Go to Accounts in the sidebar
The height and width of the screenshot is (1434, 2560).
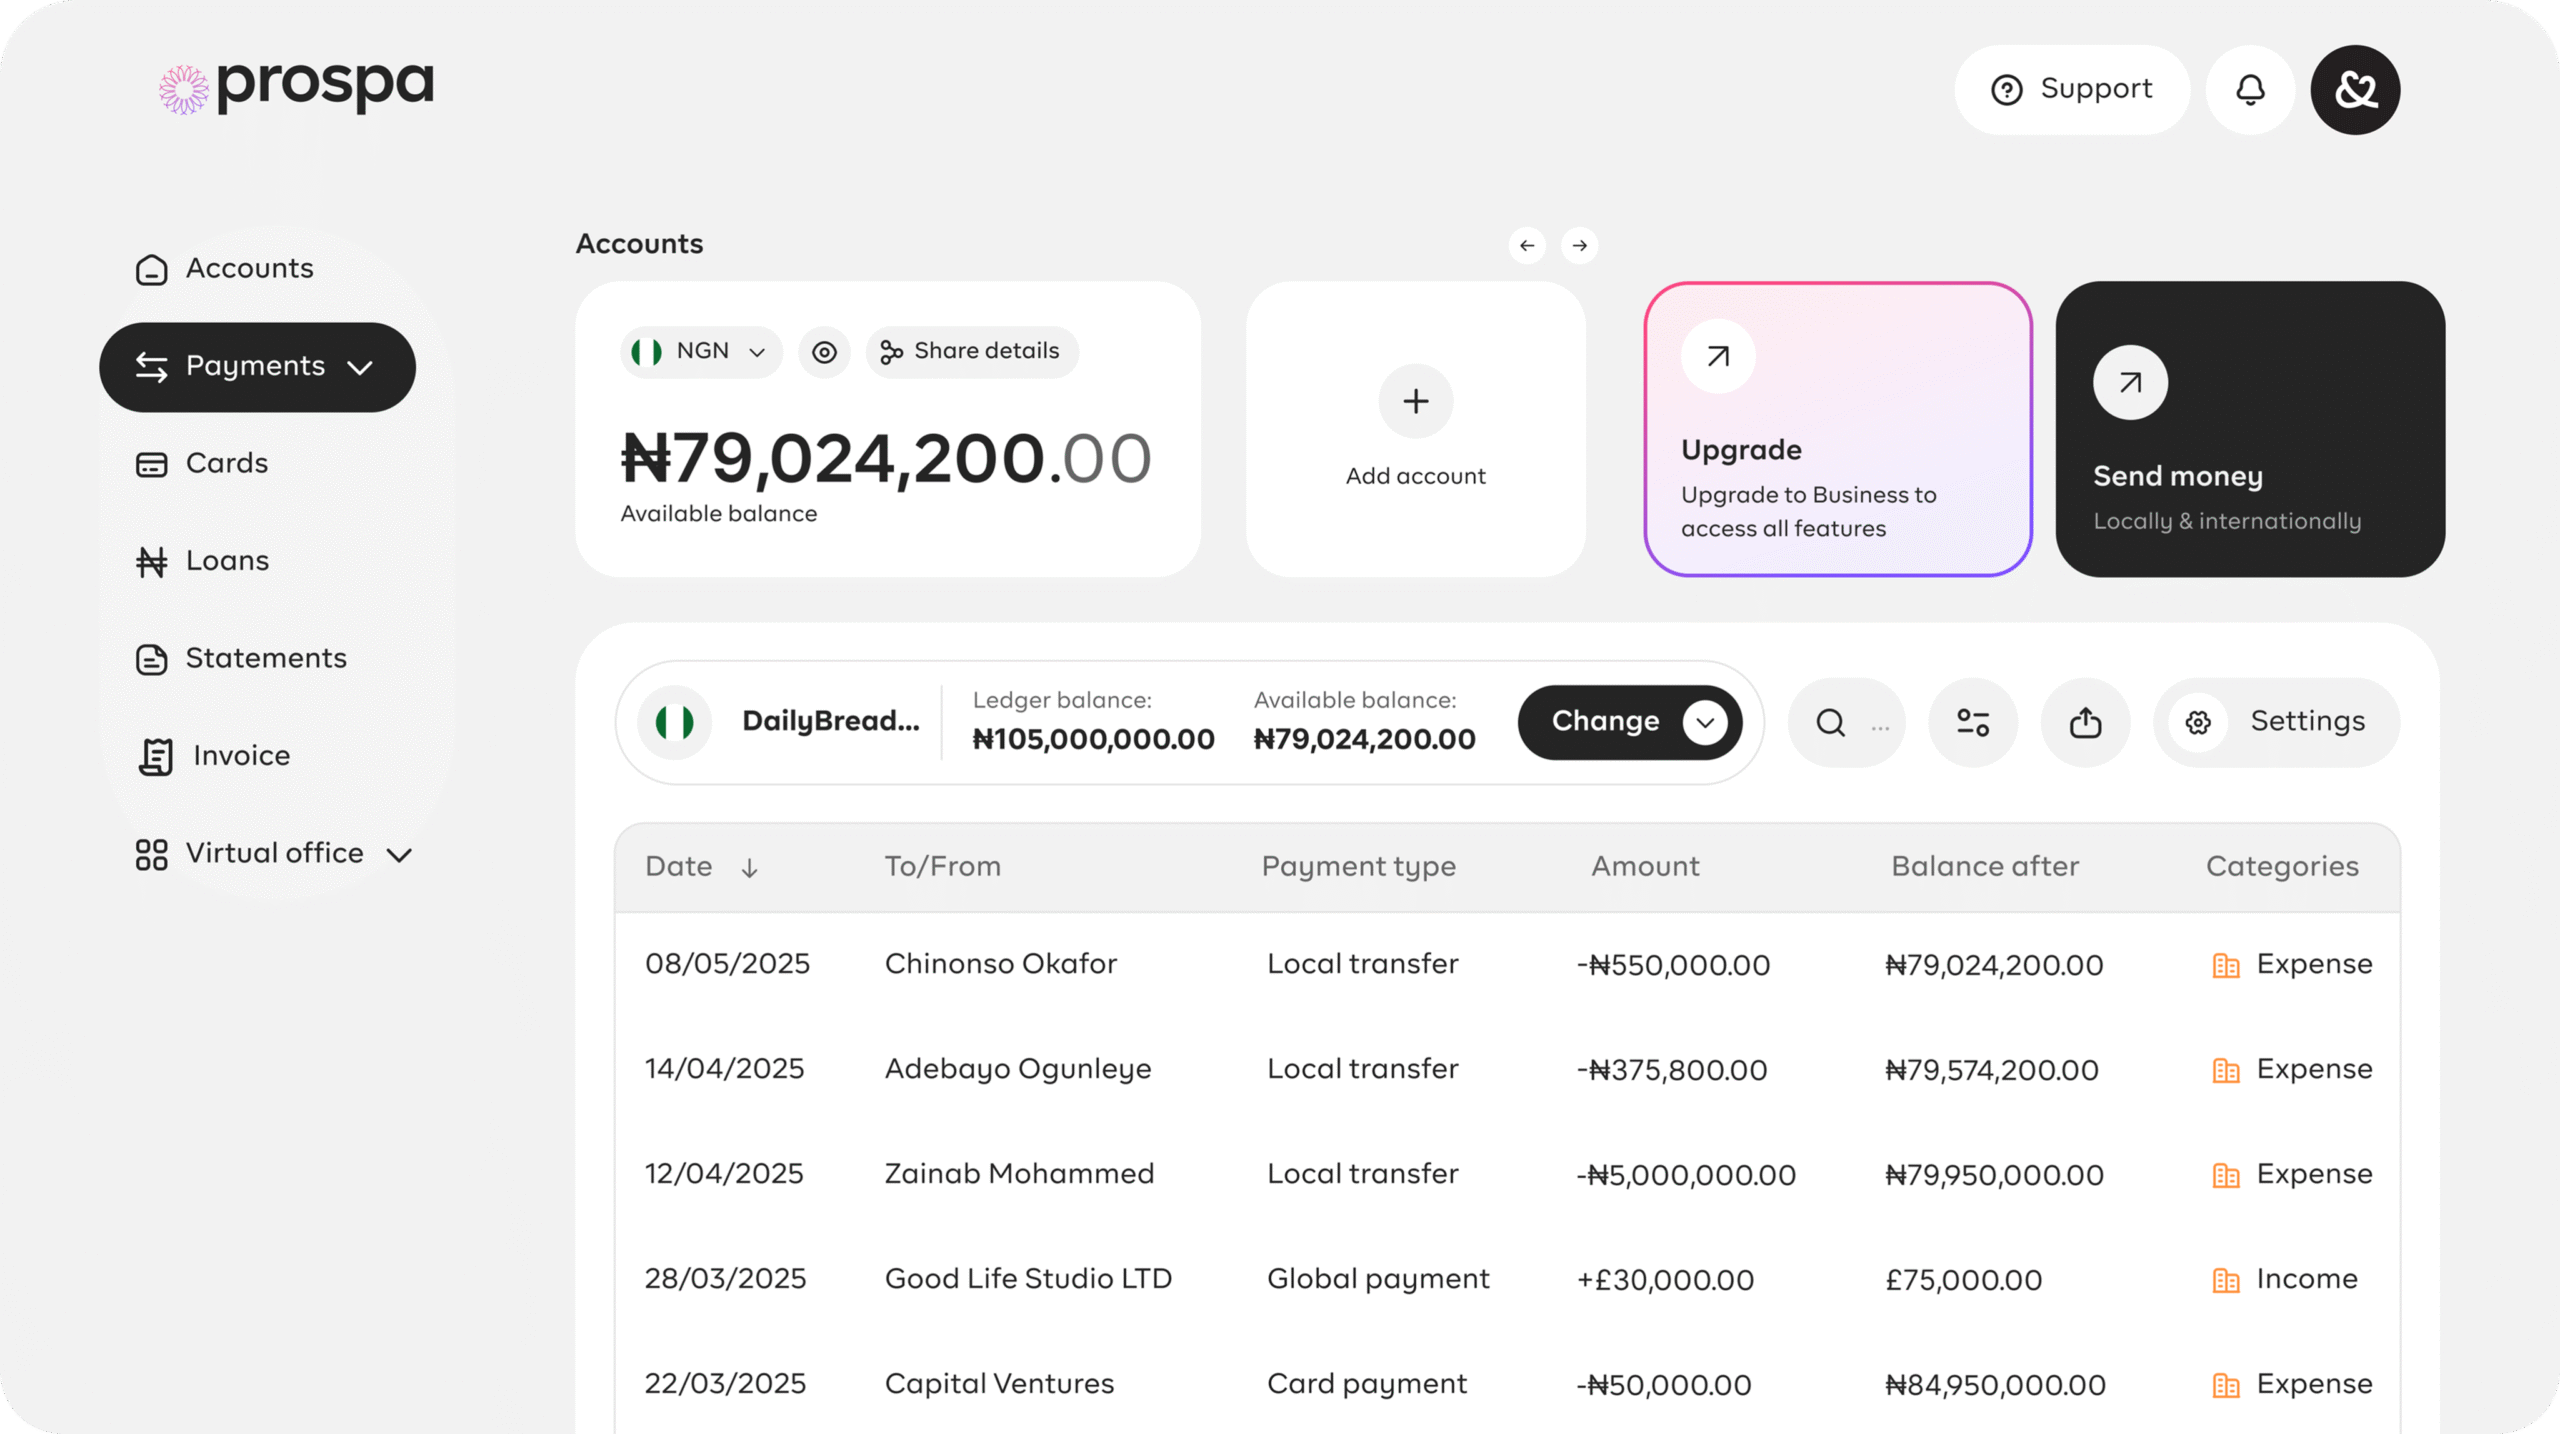pos(225,269)
